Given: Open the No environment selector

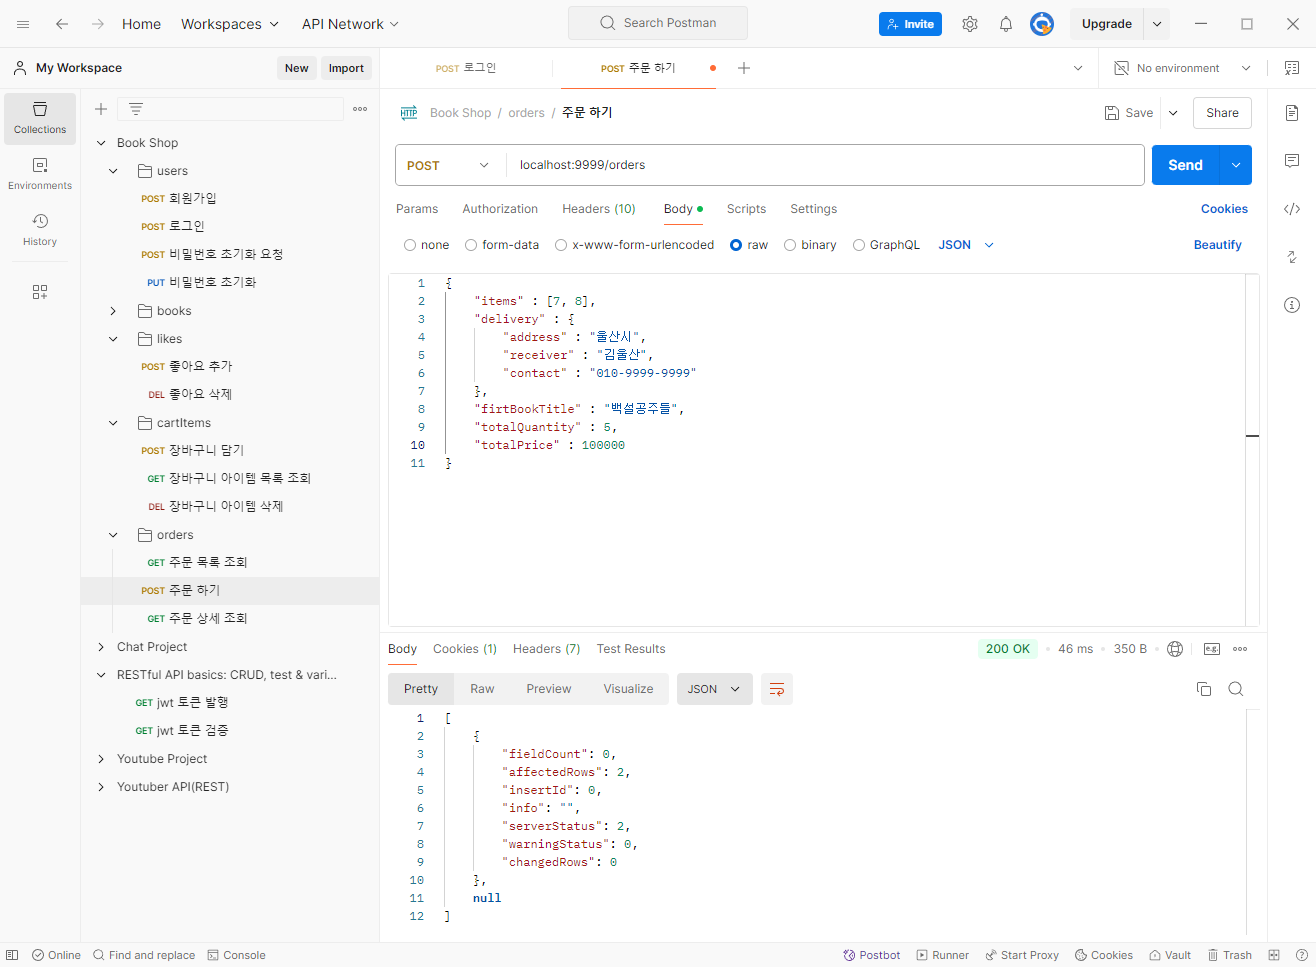Looking at the screenshot, I should pyautogui.click(x=1183, y=68).
